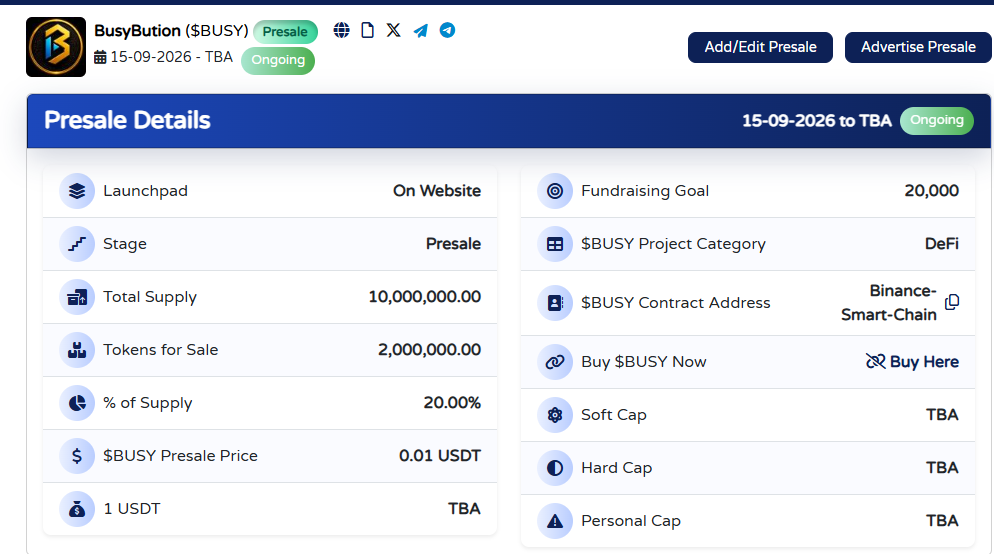This screenshot has height=554, width=994.
Task: Click the $BUSY Presale Price label
Action: click(x=180, y=456)
